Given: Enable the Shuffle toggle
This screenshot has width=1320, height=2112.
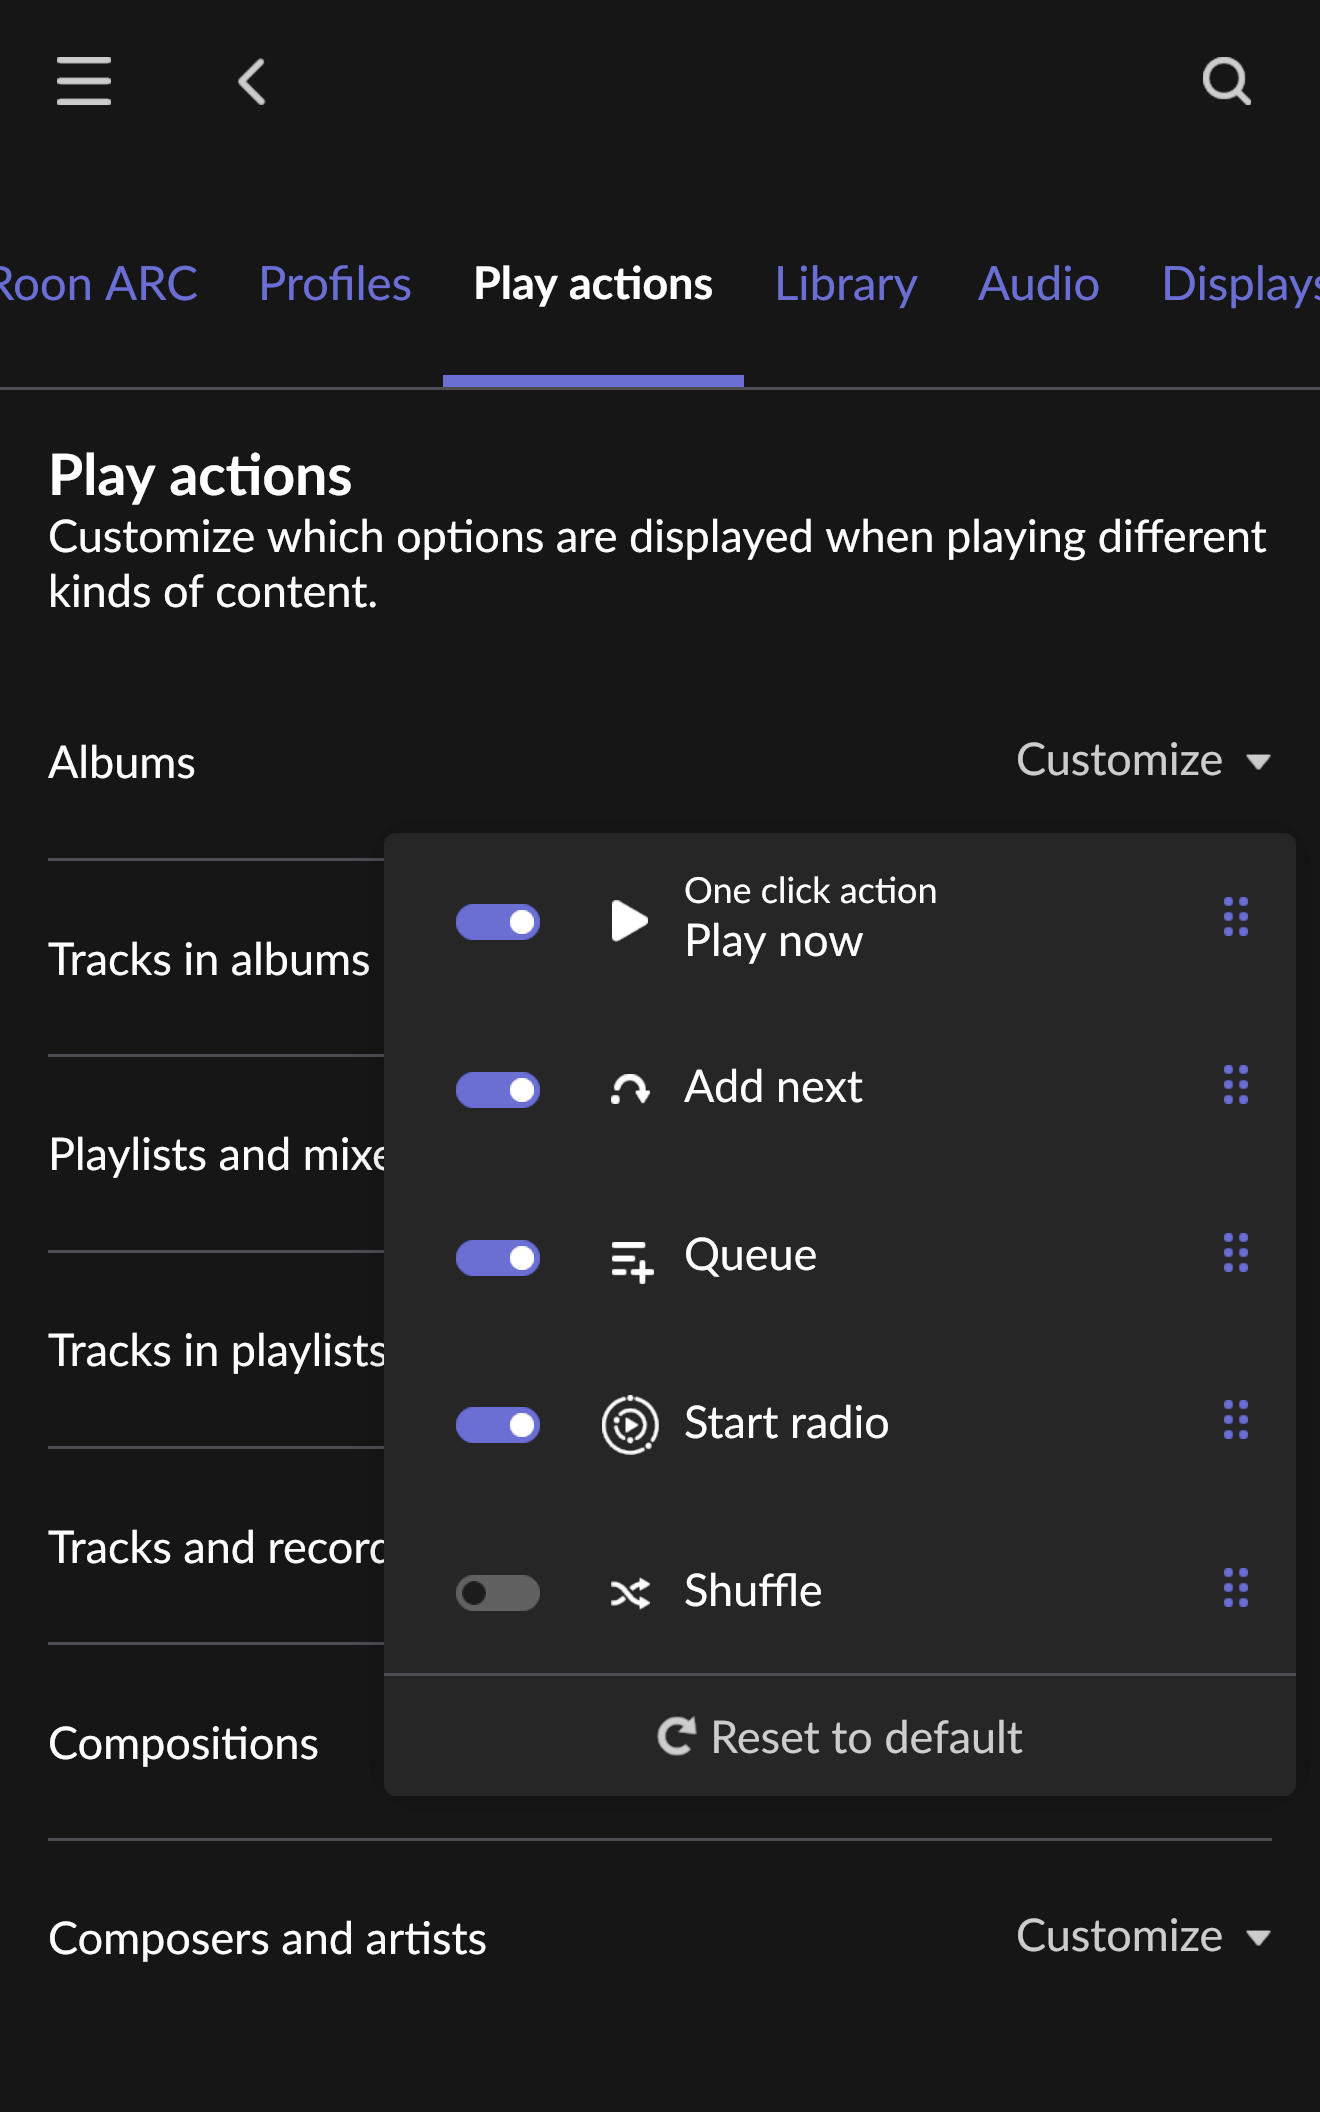Looking at the screenshot, I should tap(498, 1592).
